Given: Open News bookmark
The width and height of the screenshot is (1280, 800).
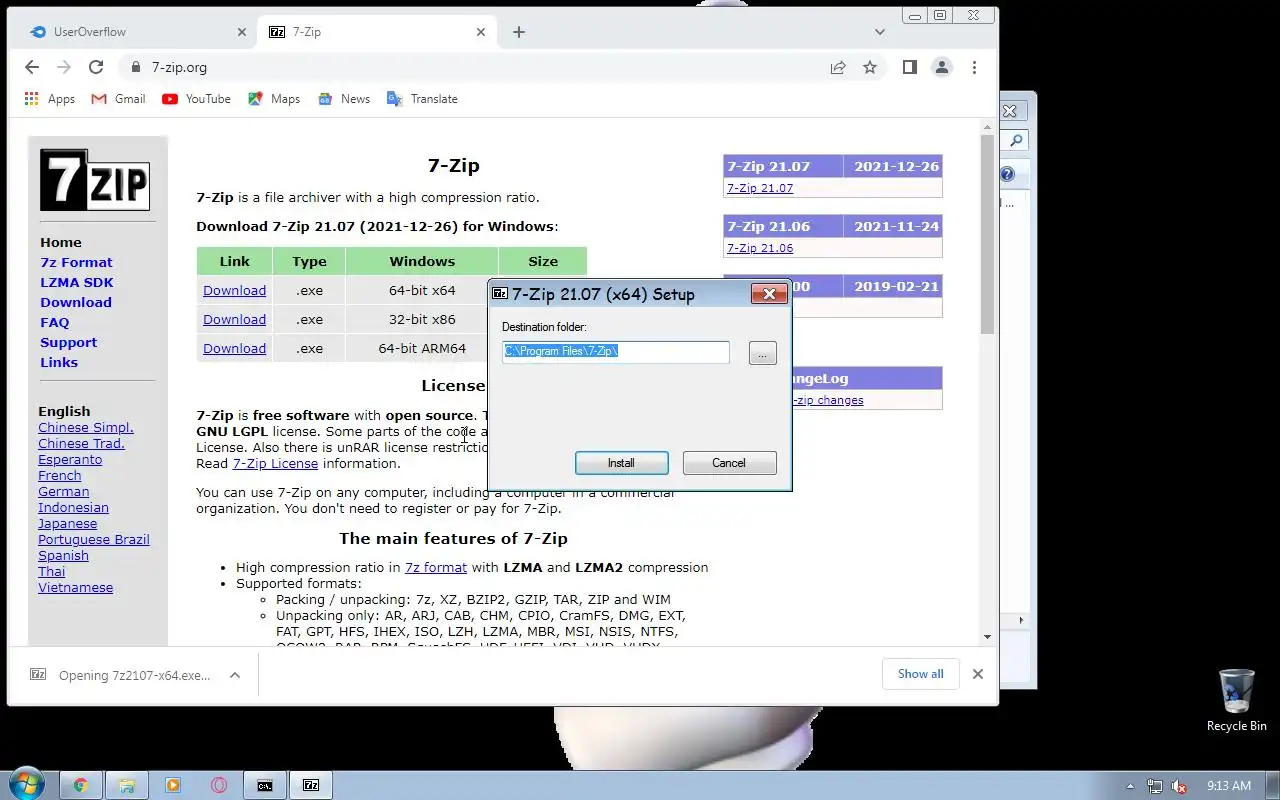Looking at the screenshot, I should (x=343, y=99).
